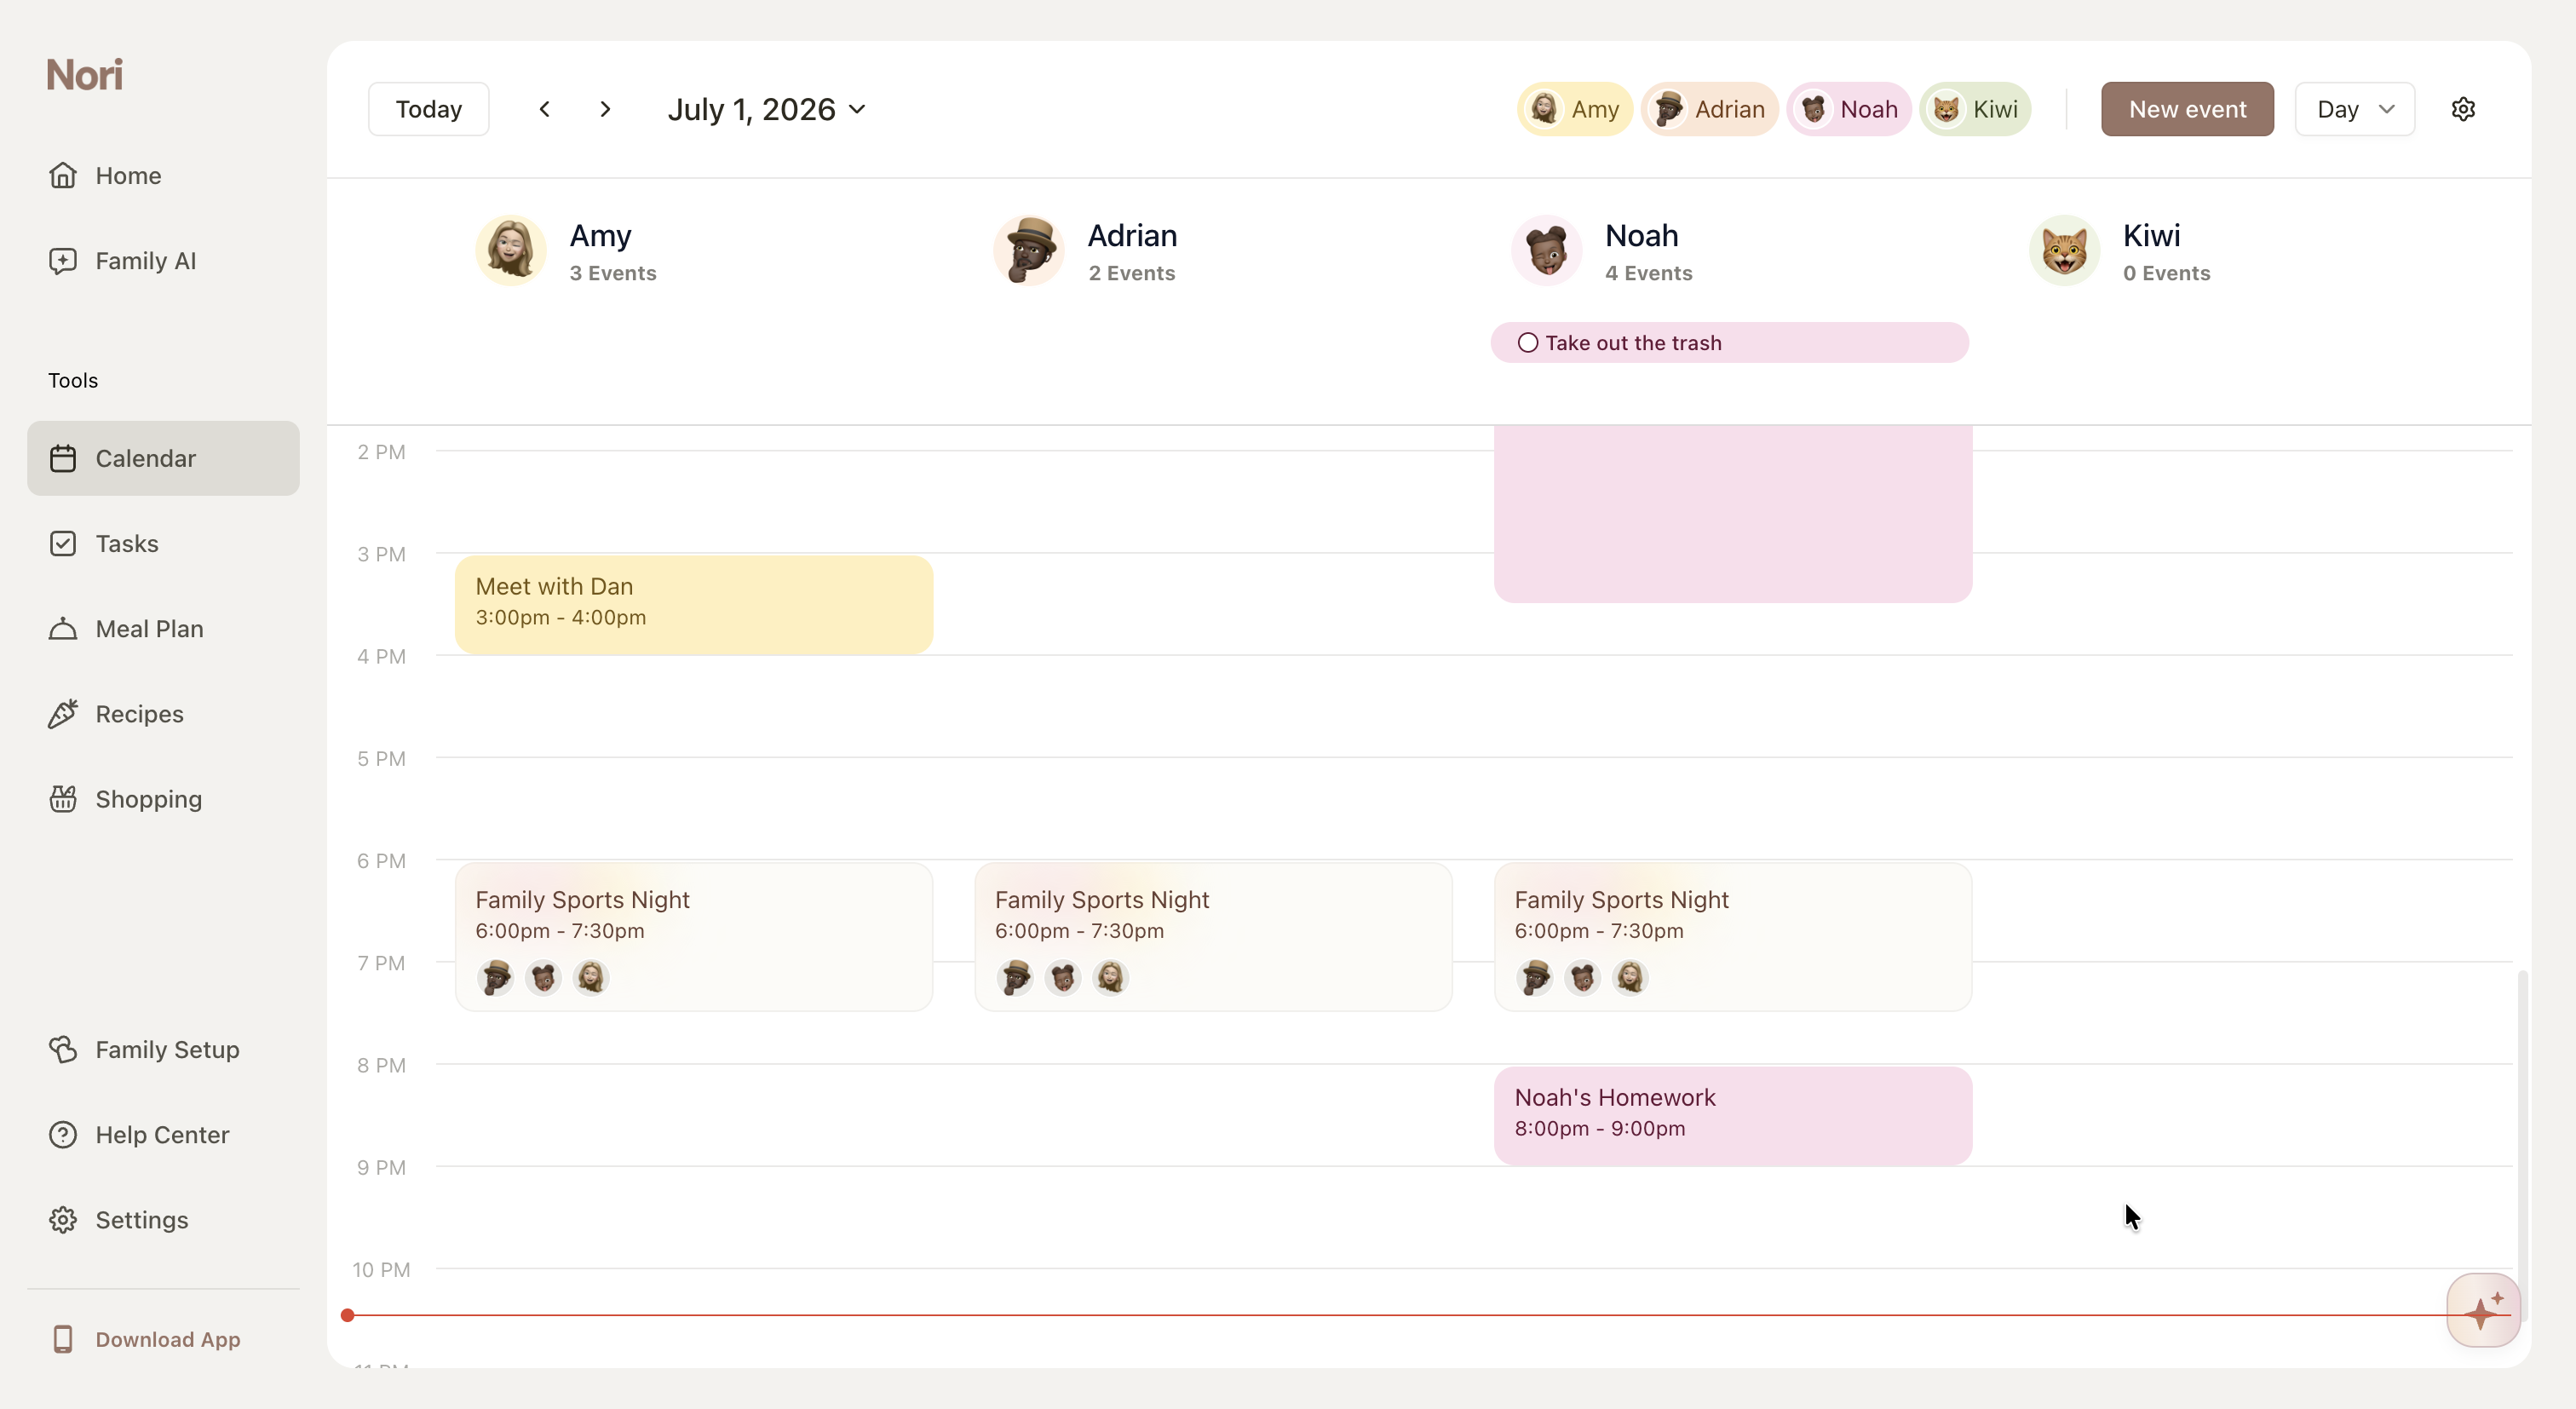The image size is (2576, 1409).
Task: Click the 10 PM time label
Action: [381, 1270]
